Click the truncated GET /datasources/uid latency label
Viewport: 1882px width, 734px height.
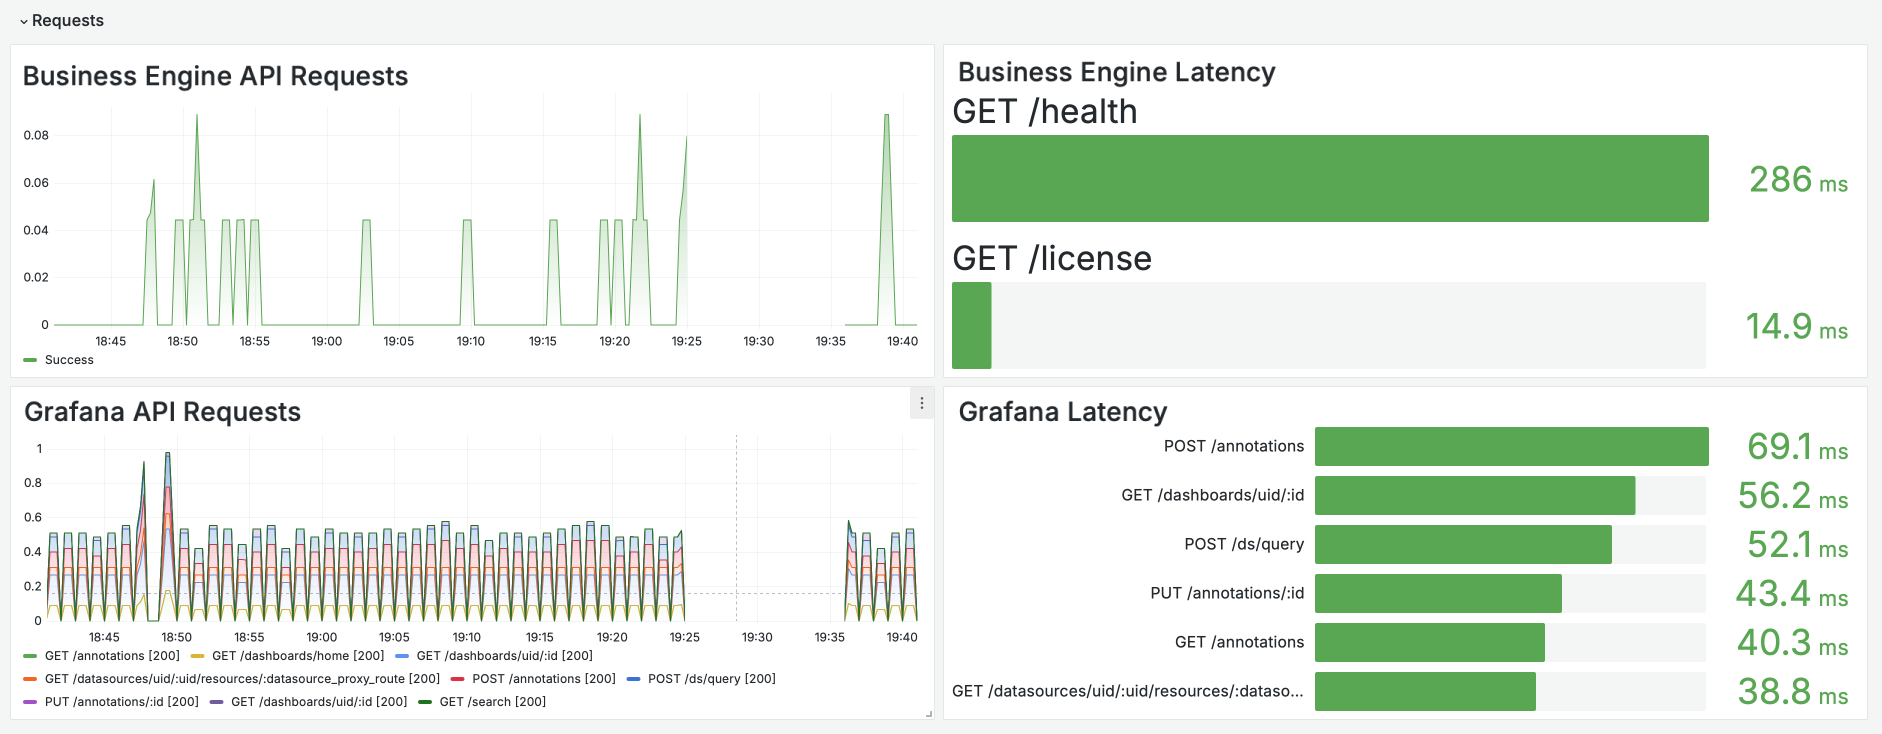pyautogui.click(x=1128, y=691)
